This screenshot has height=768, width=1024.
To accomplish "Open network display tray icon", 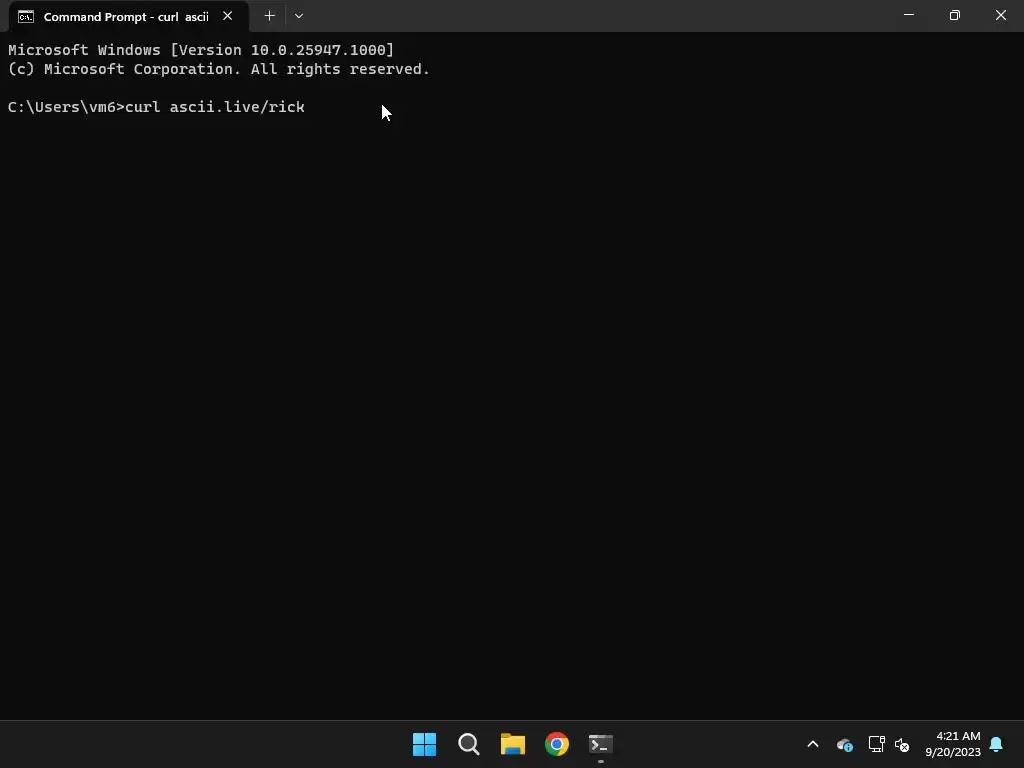I will tap(876, 744).
